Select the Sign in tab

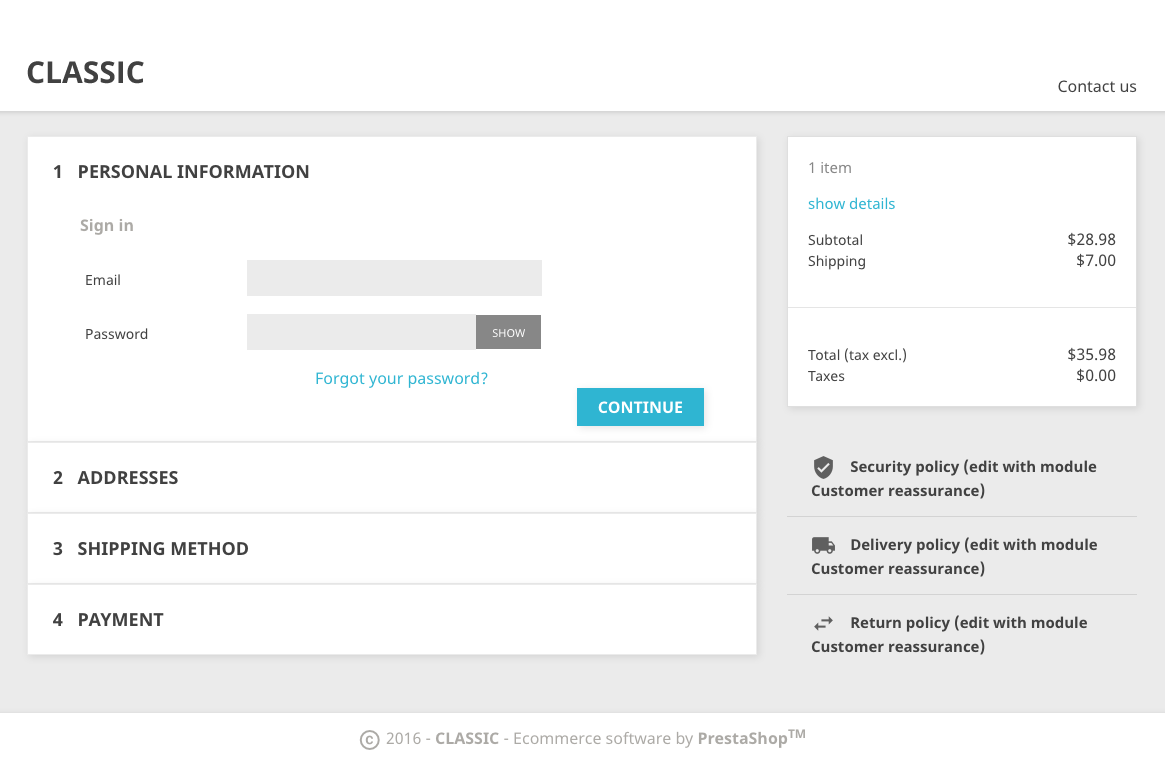(x=107, y=226)
